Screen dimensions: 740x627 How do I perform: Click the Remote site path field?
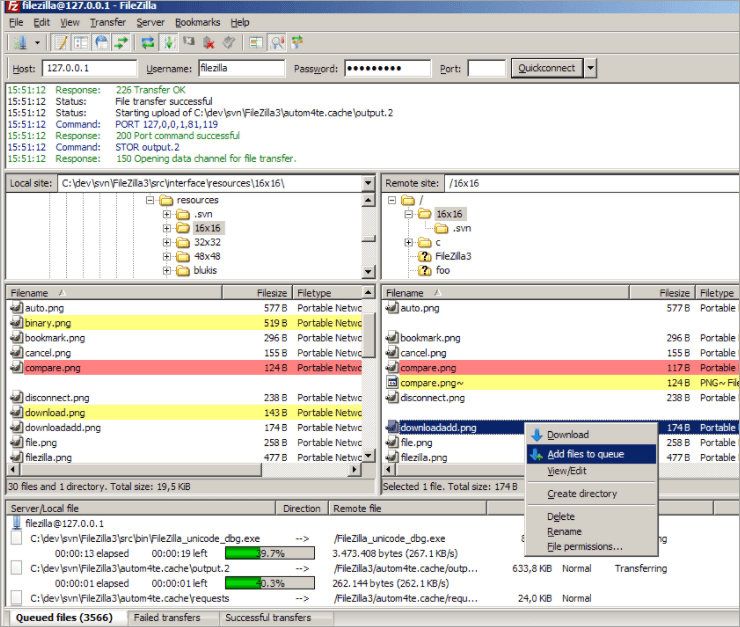(592, 183)
